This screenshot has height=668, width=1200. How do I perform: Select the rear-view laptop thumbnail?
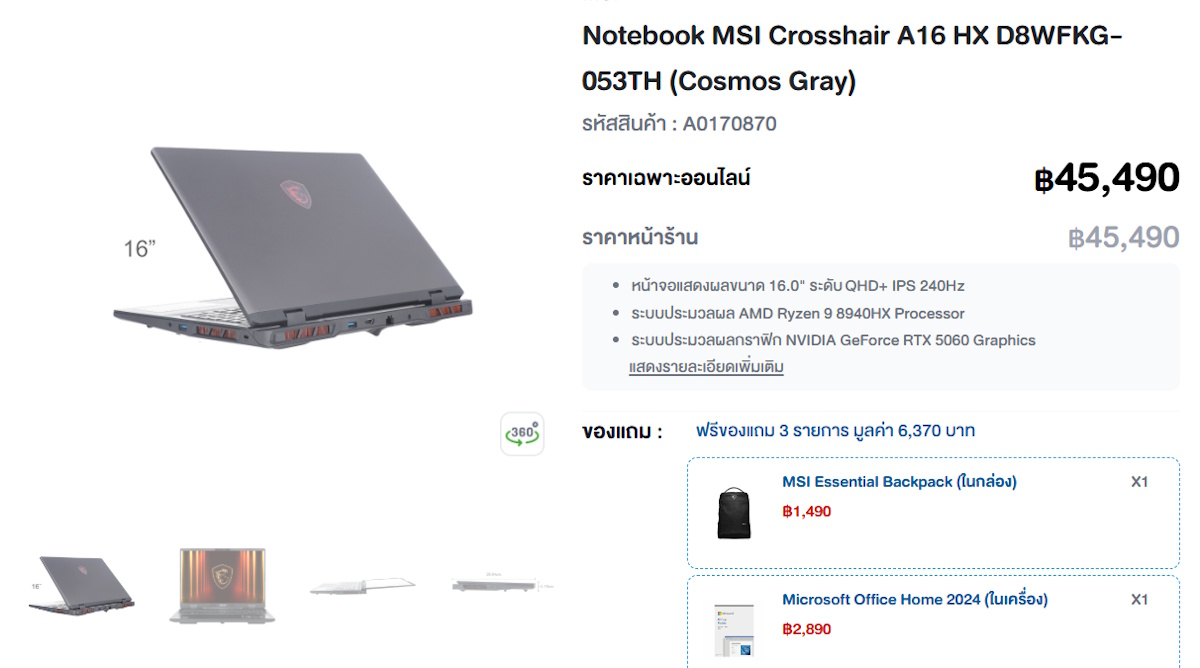[x=82, y=584]
